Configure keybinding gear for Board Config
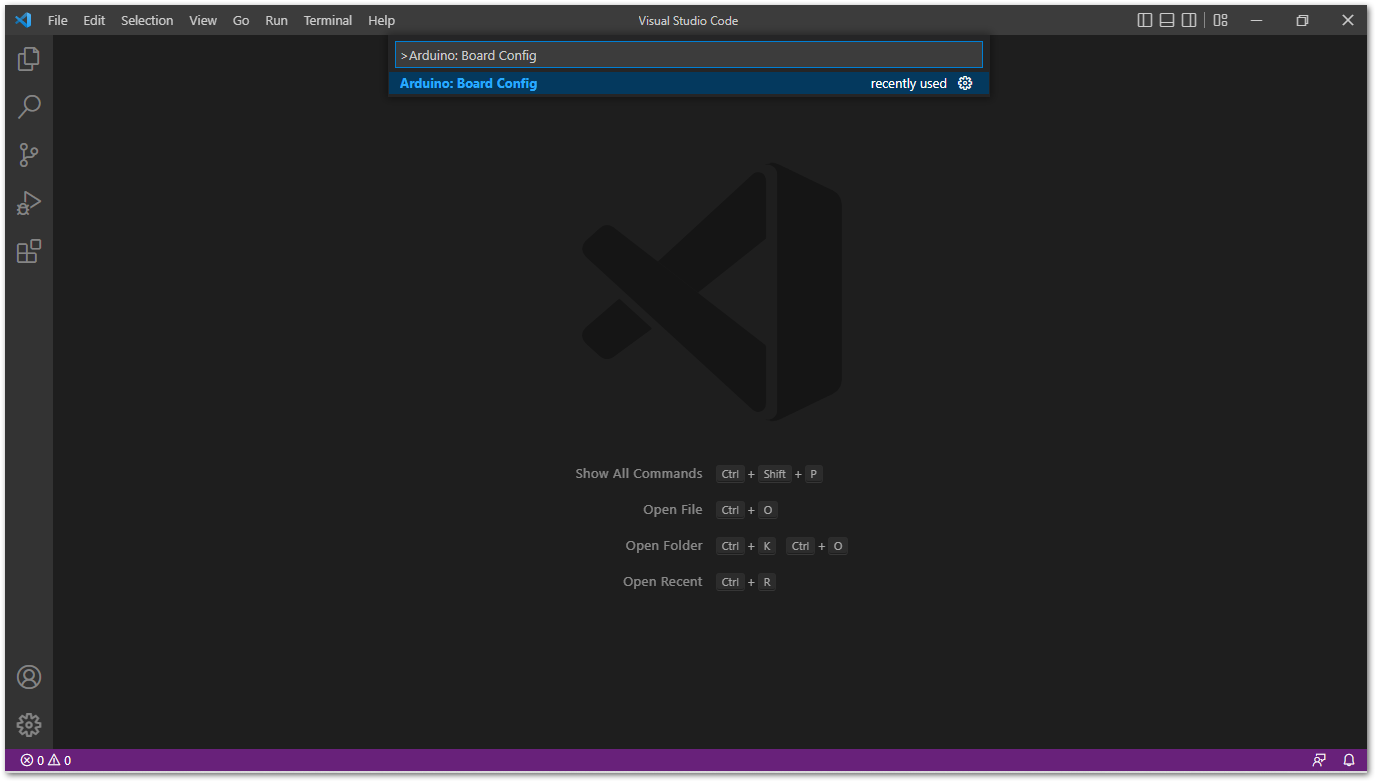The width and height of the screenshot is (1376, 782). tap(965, 83)
